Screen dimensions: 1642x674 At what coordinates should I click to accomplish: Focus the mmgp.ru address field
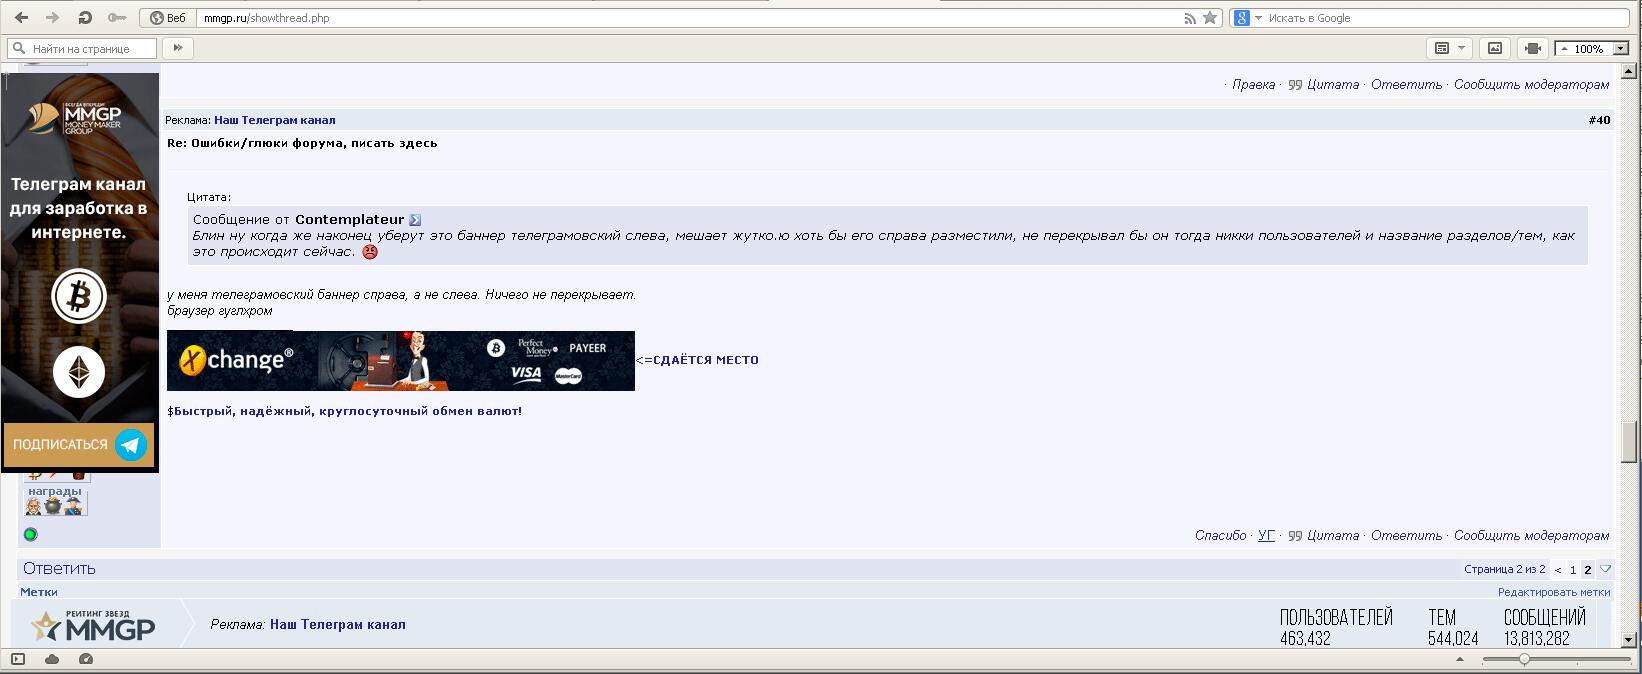[x=690, y=18]
